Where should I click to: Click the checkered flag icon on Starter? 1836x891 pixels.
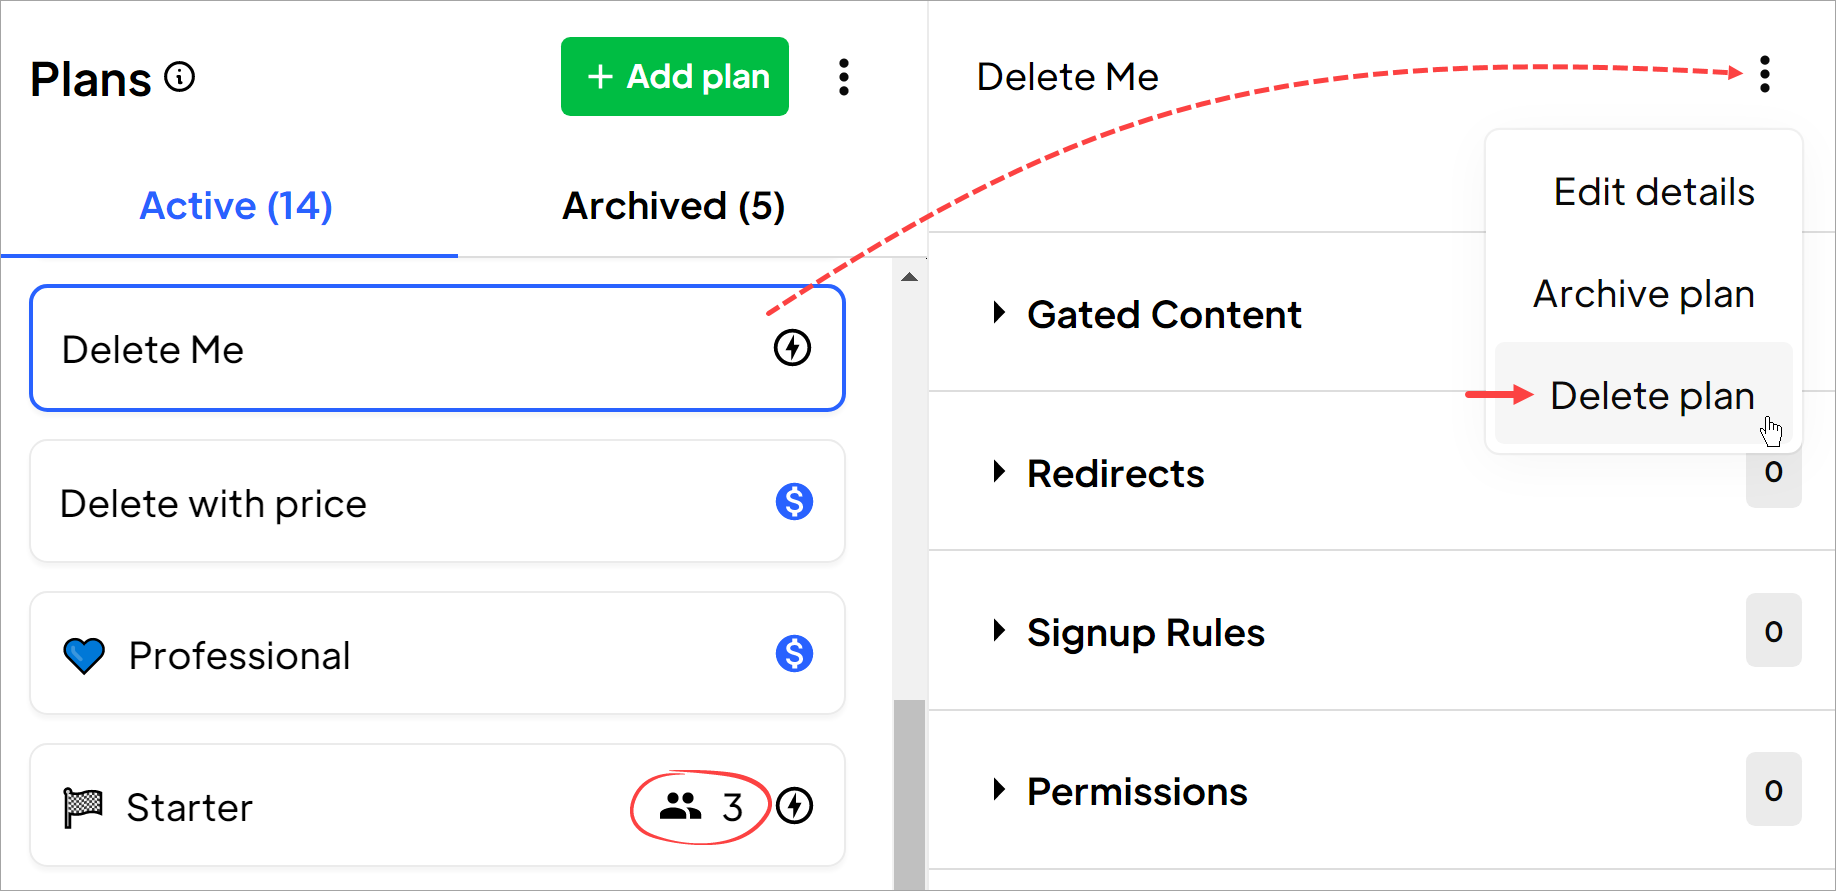pos(84,808)
